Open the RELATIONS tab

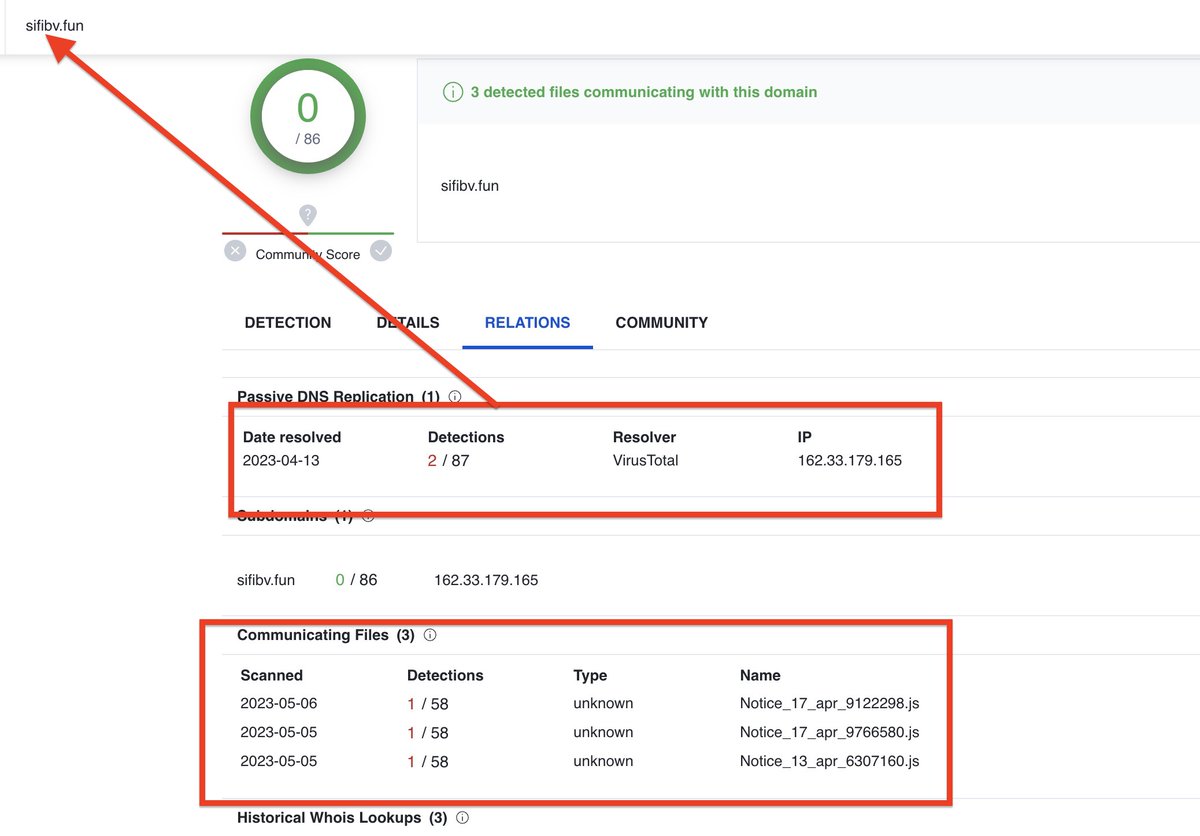[527, 323]
